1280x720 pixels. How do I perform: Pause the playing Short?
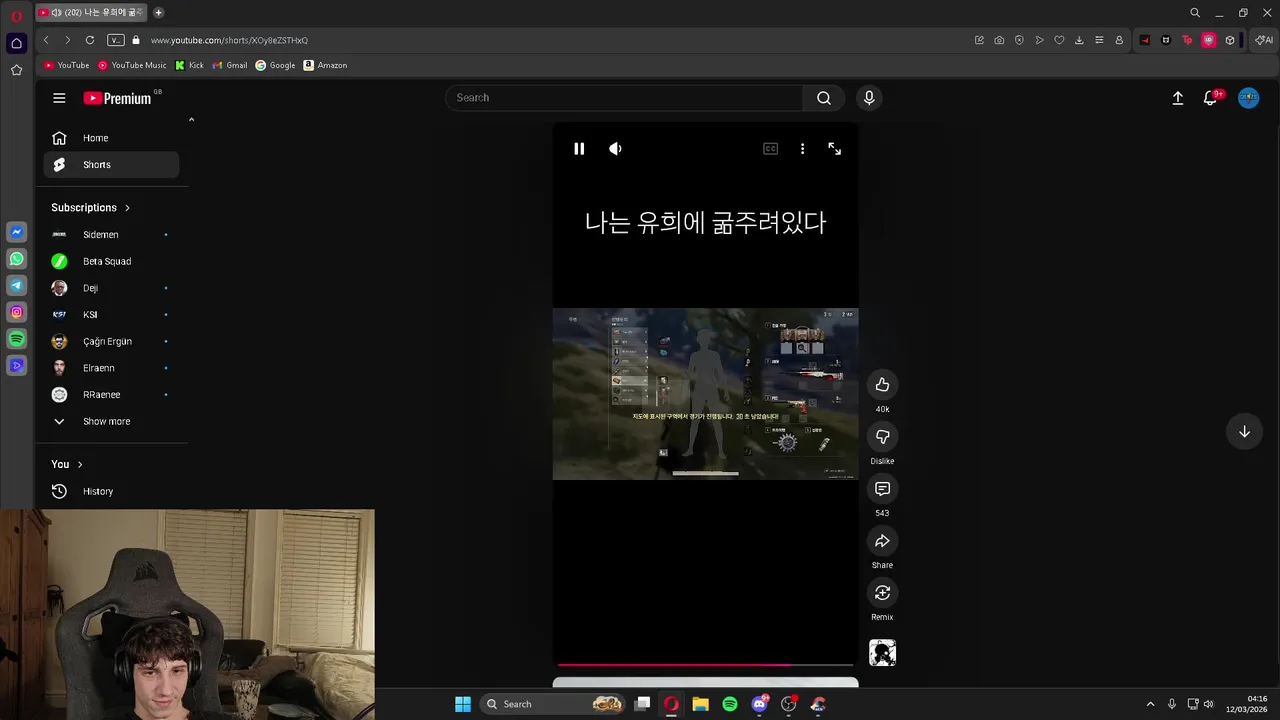(579, 149)
